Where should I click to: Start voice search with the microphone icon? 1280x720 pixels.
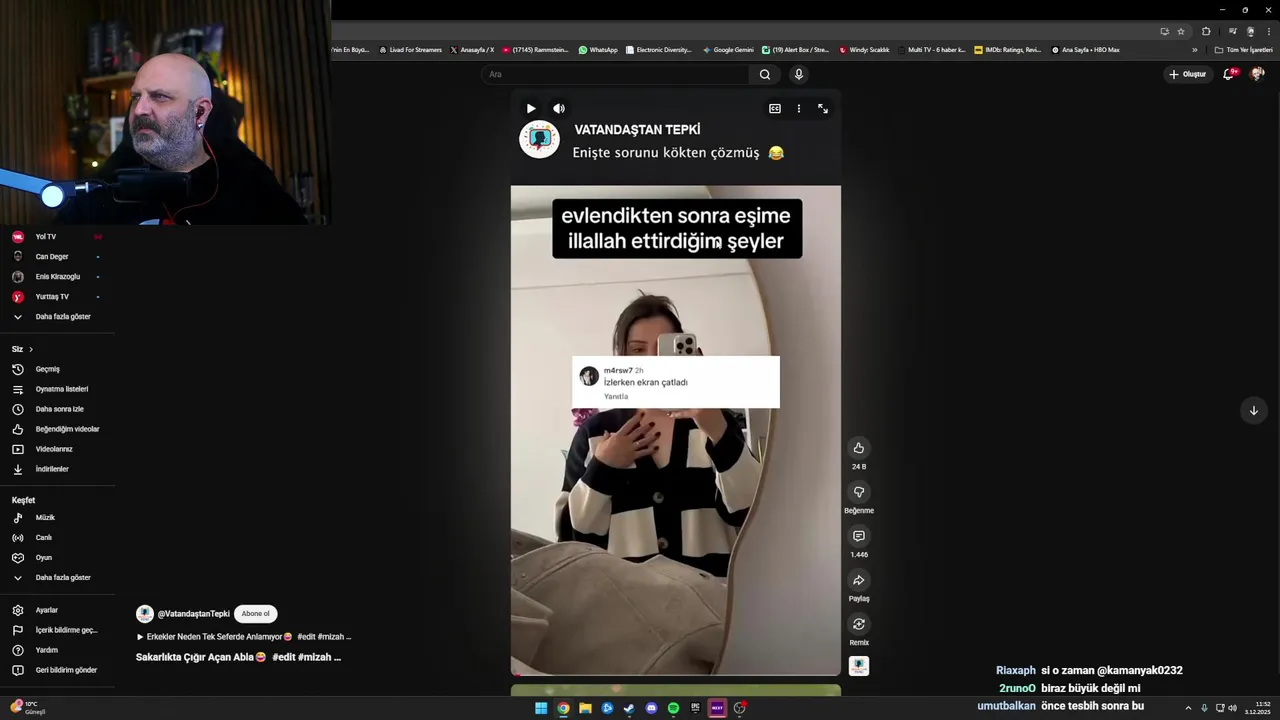[798, 74]
